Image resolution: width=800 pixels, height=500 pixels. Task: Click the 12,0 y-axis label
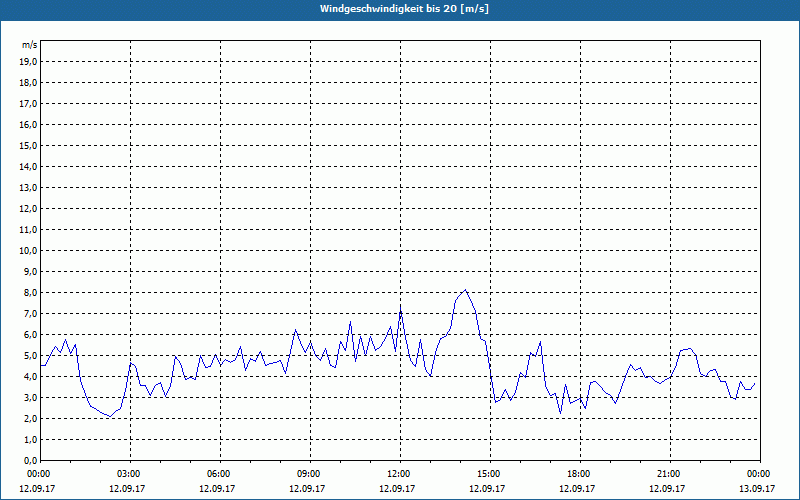(x=29, y=209)
